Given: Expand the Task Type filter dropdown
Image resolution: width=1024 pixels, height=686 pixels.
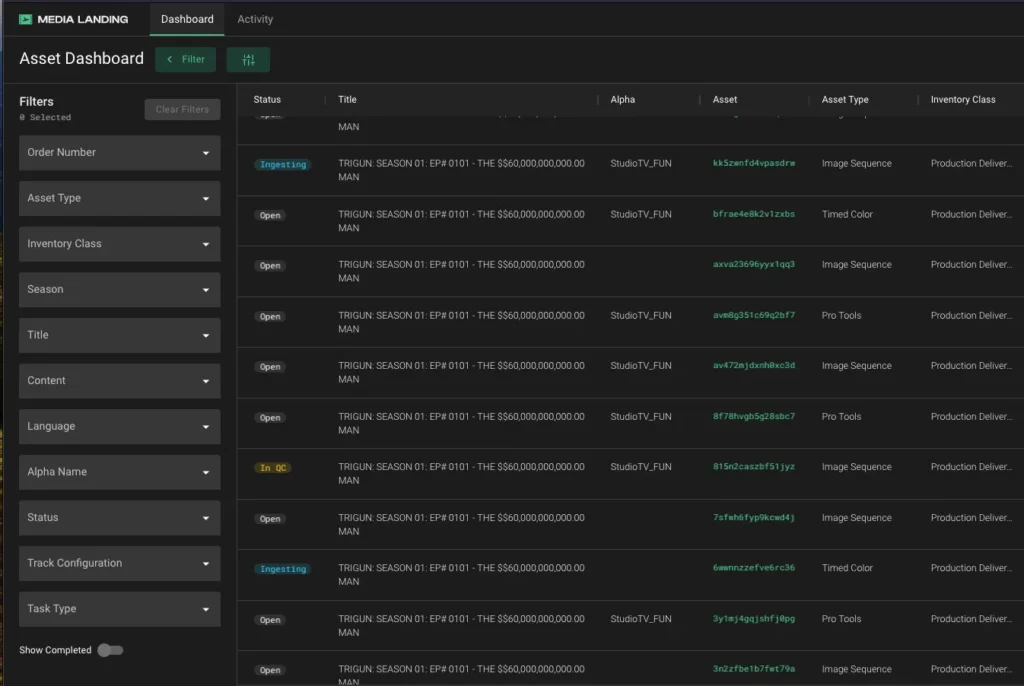Looking at the screenshot, I should tap(119, 609).
